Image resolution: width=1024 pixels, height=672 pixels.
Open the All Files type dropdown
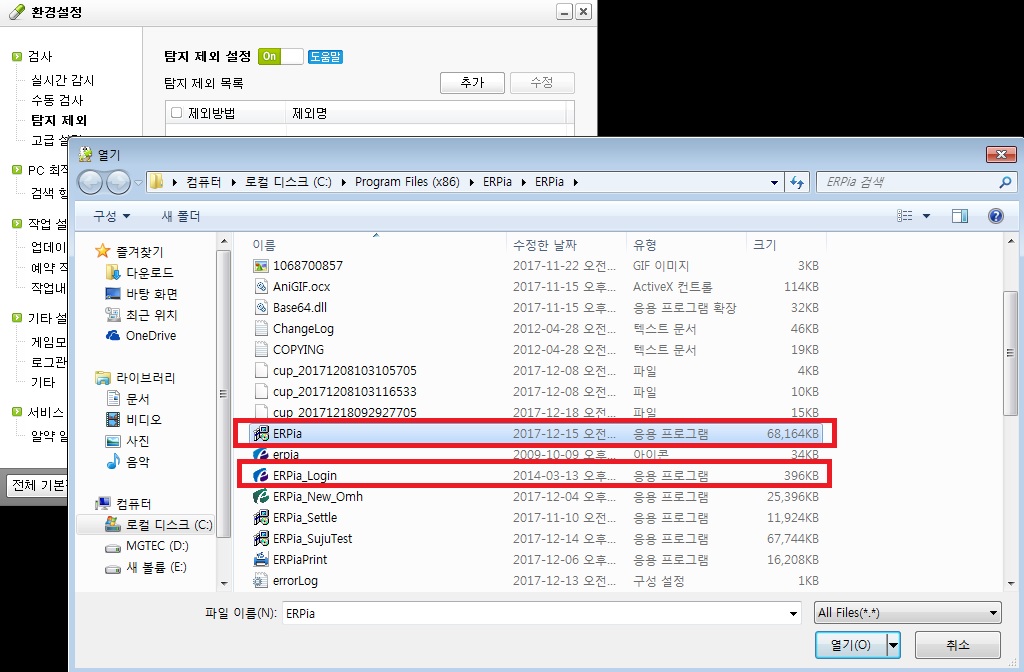click(x=907, y=613)
